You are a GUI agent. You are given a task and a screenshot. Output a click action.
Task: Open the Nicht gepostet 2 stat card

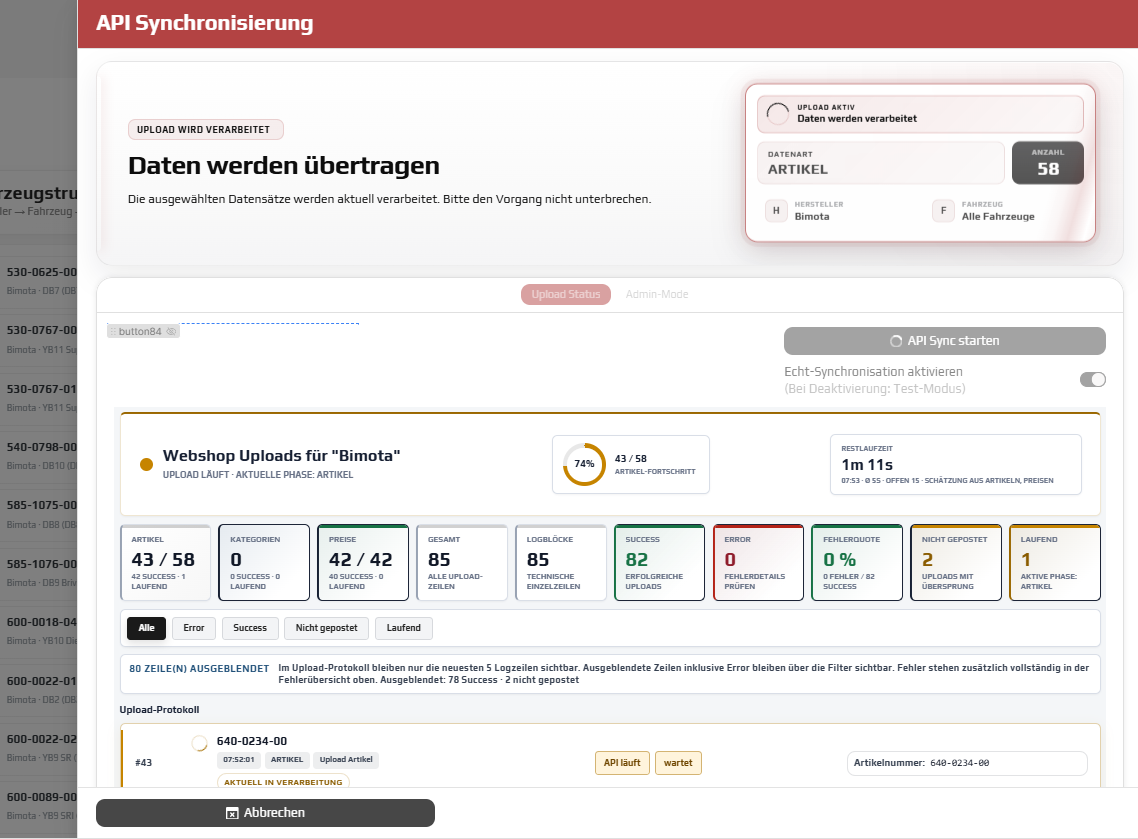pos(956,562)
